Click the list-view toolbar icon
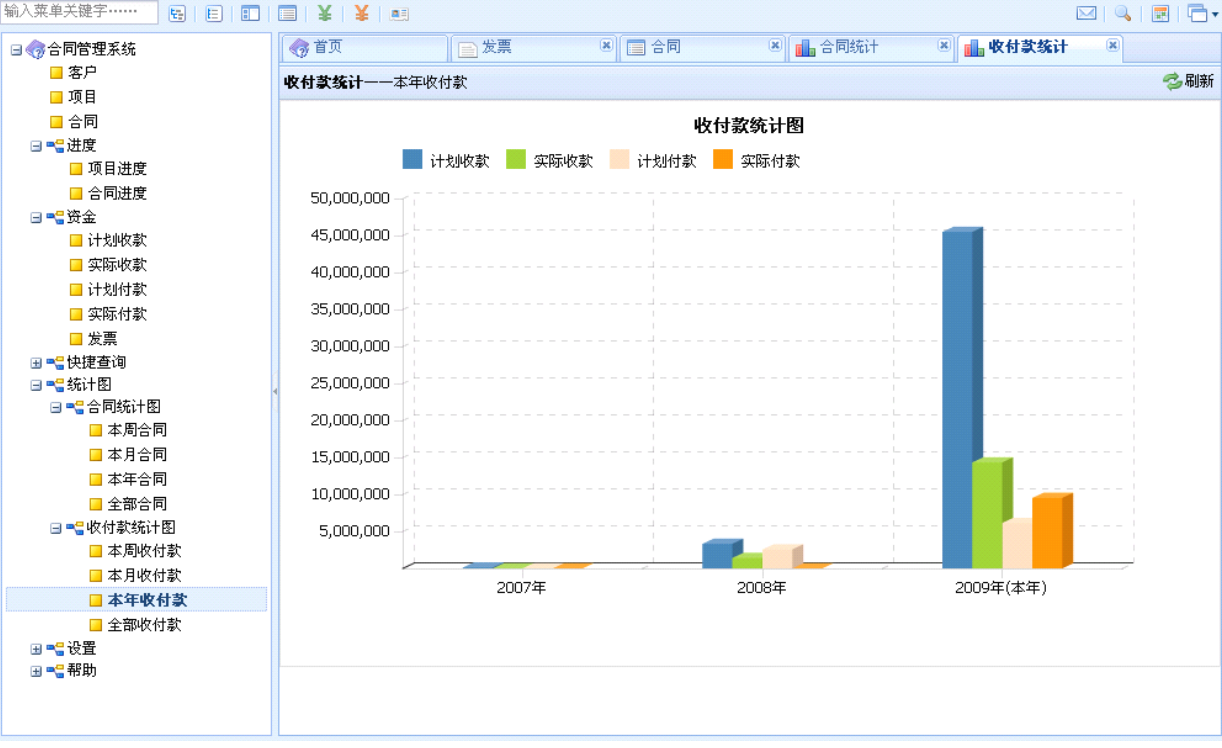 pyautogui.click(x=214, y=14)
